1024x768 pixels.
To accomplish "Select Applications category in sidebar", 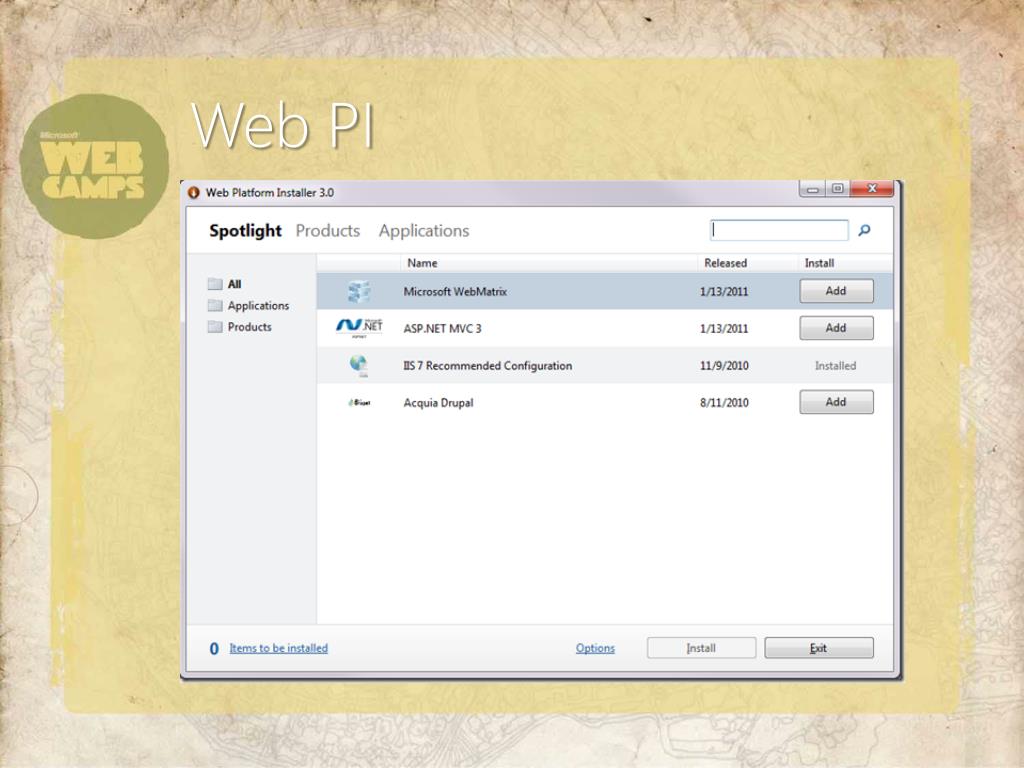I will click(258, 306).
